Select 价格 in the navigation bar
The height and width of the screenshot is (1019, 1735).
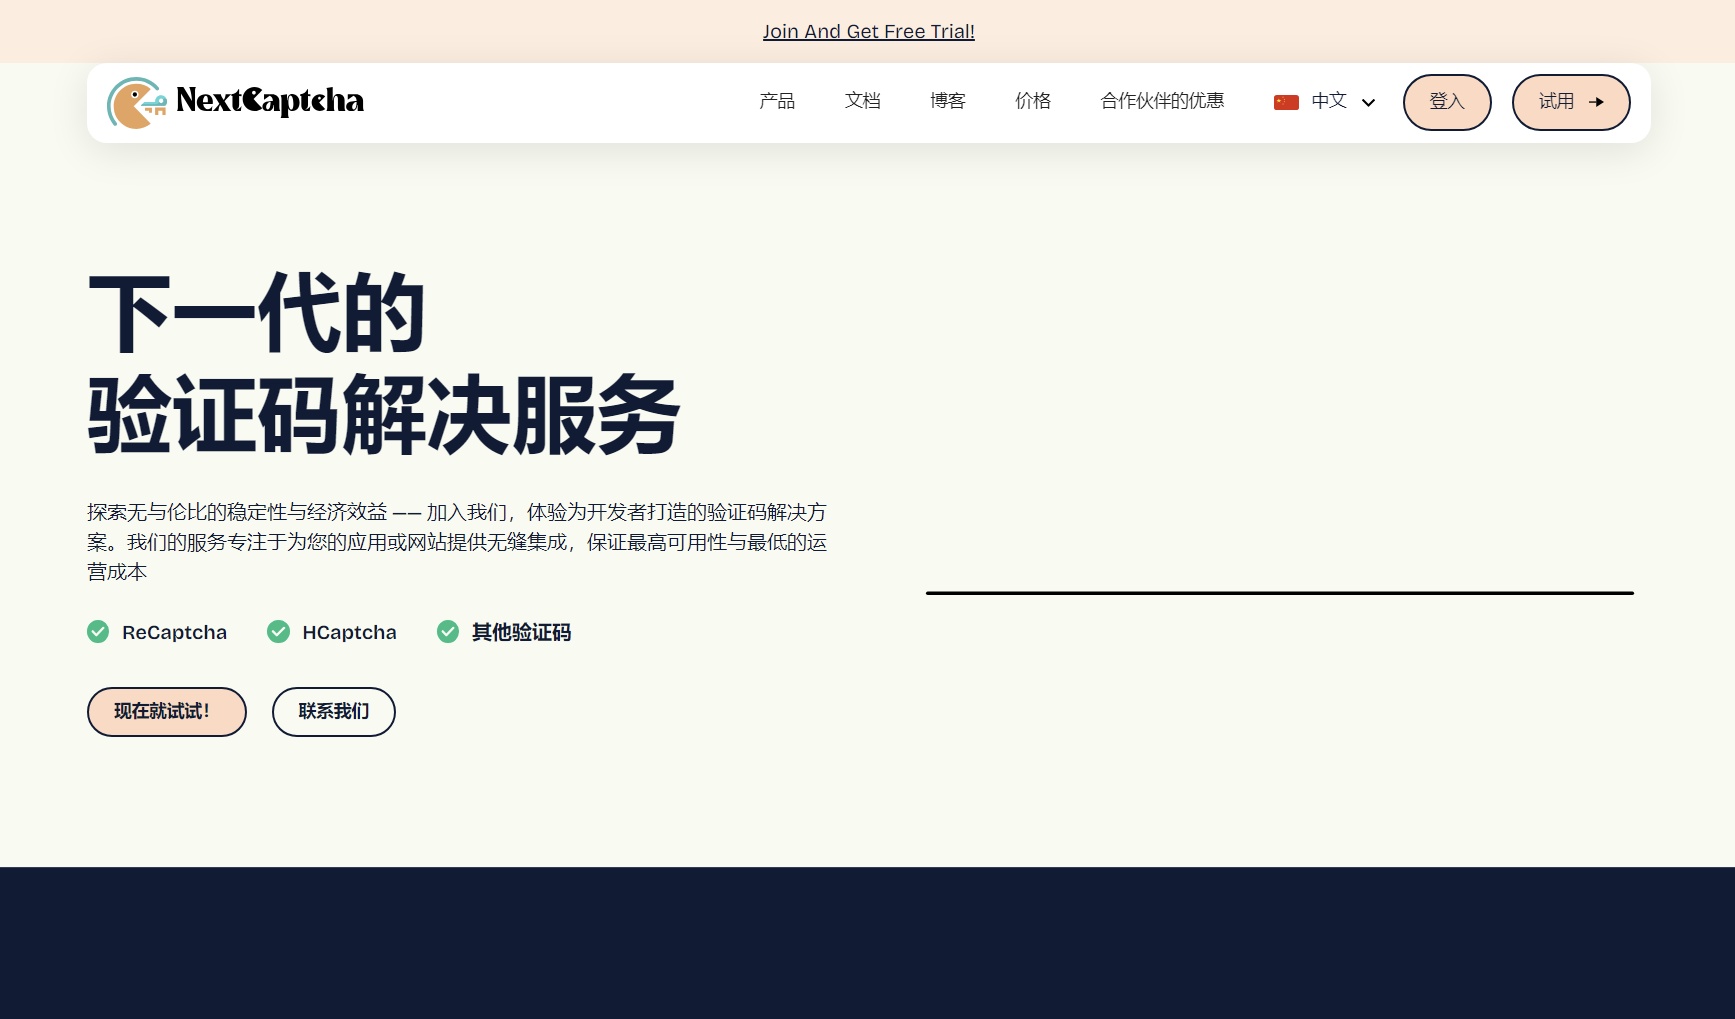pyautogui.click(x=1033, y=101)
